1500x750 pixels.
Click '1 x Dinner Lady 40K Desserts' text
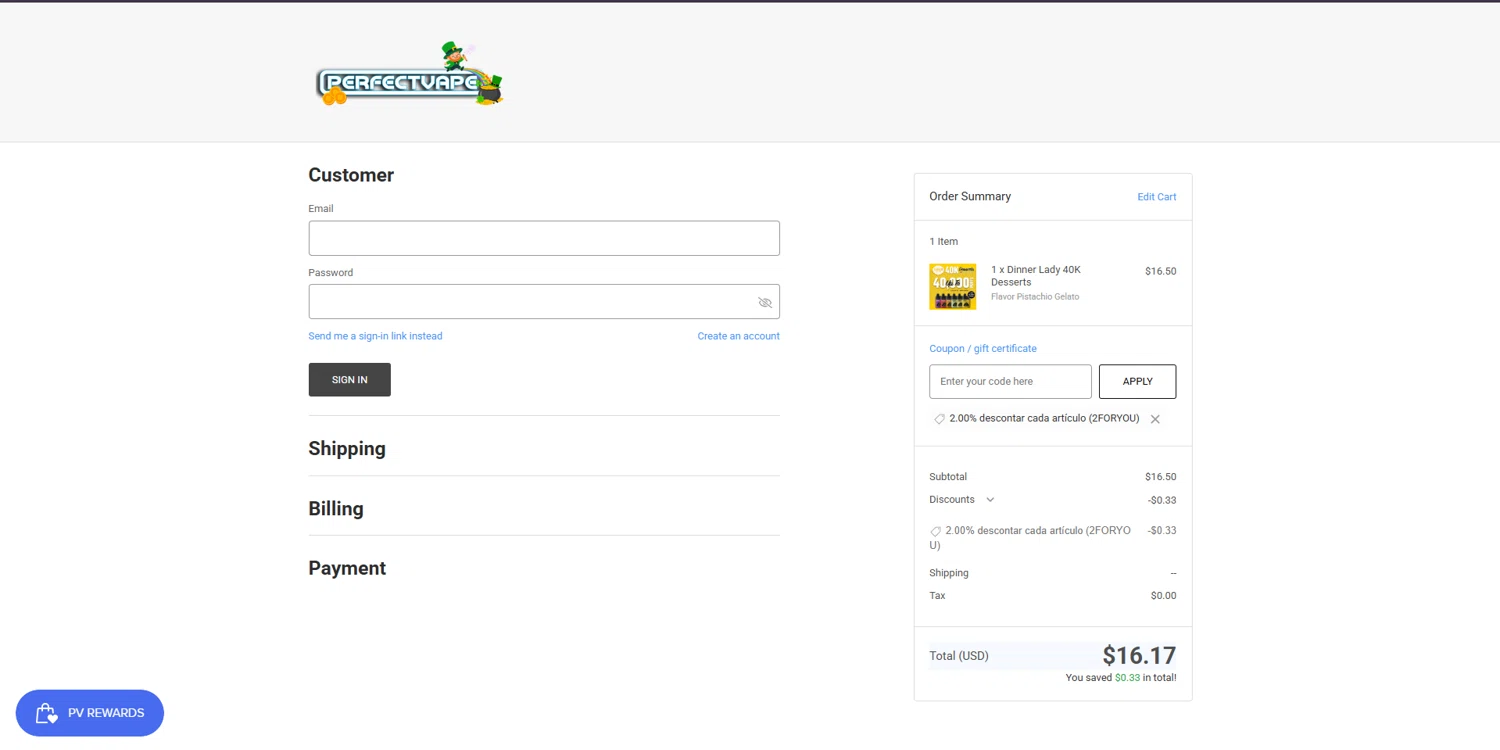[1036, 276]
